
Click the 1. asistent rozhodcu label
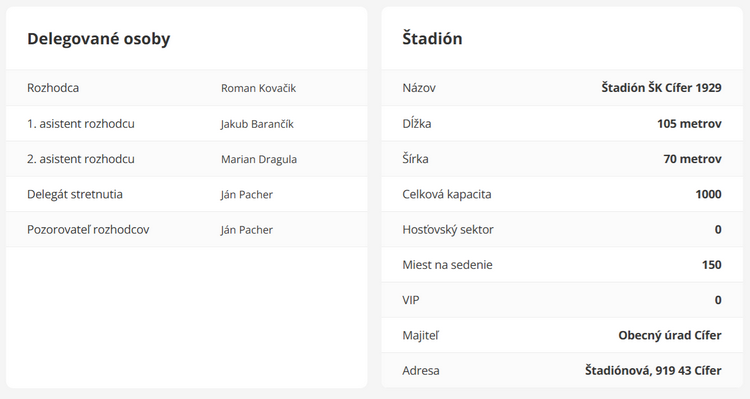click(81, 124)
